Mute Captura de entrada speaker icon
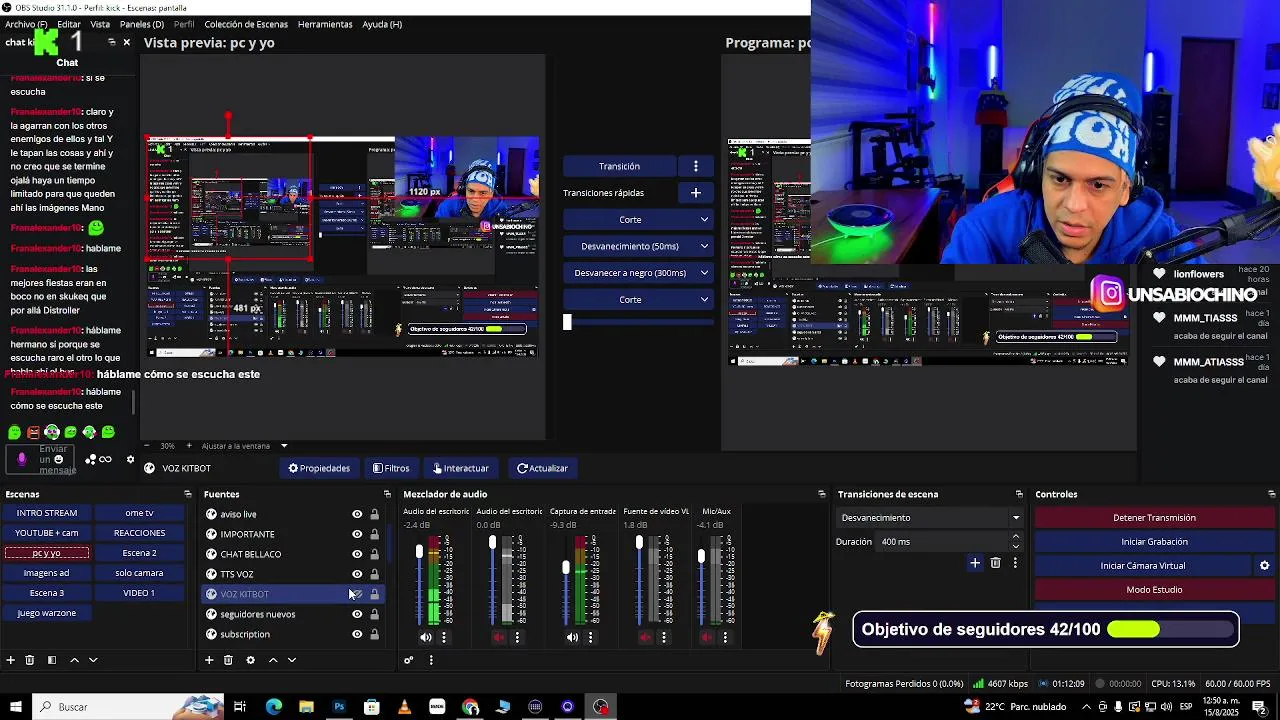Viewport: 1280px width, 720px height. point(572,637)
